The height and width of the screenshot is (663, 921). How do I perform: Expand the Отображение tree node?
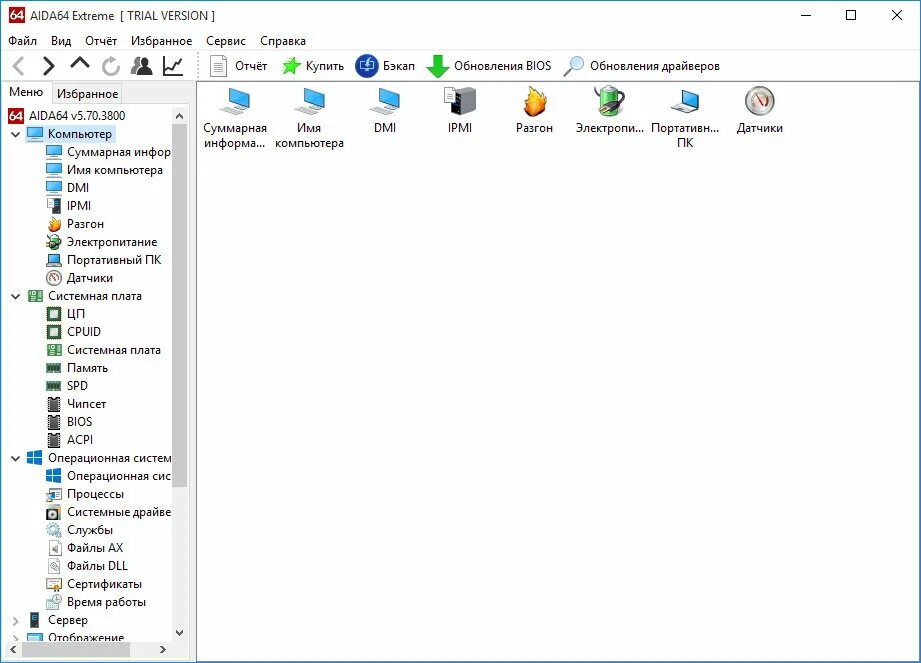pos(16,637)
